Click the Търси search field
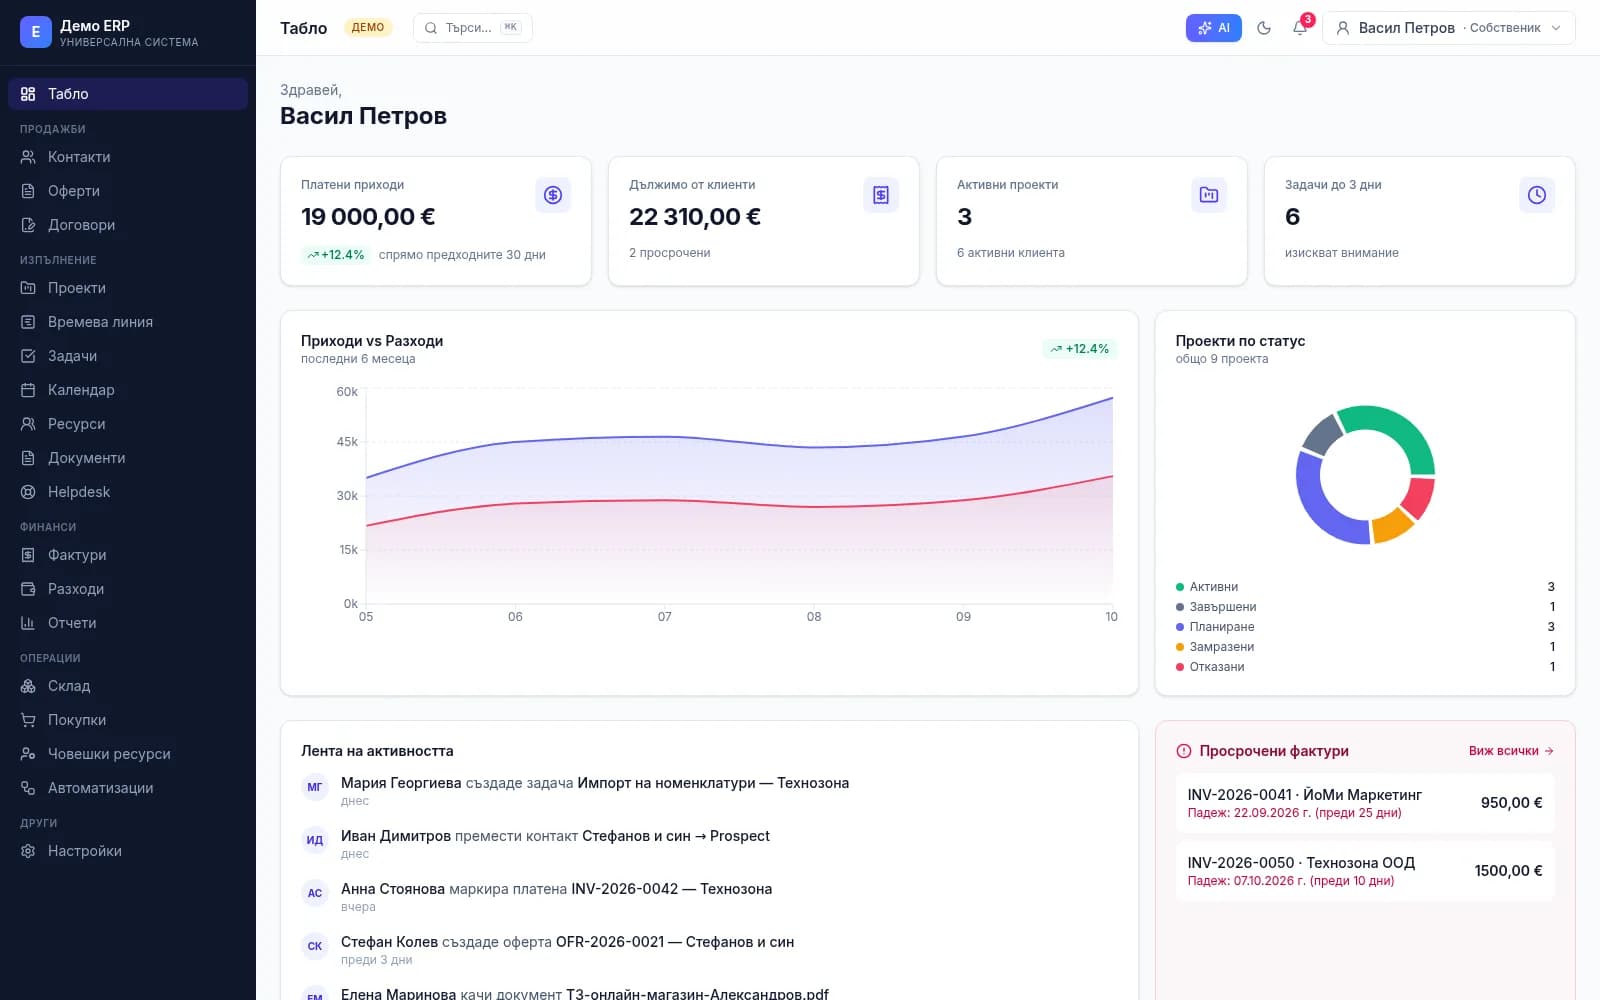 472,28
